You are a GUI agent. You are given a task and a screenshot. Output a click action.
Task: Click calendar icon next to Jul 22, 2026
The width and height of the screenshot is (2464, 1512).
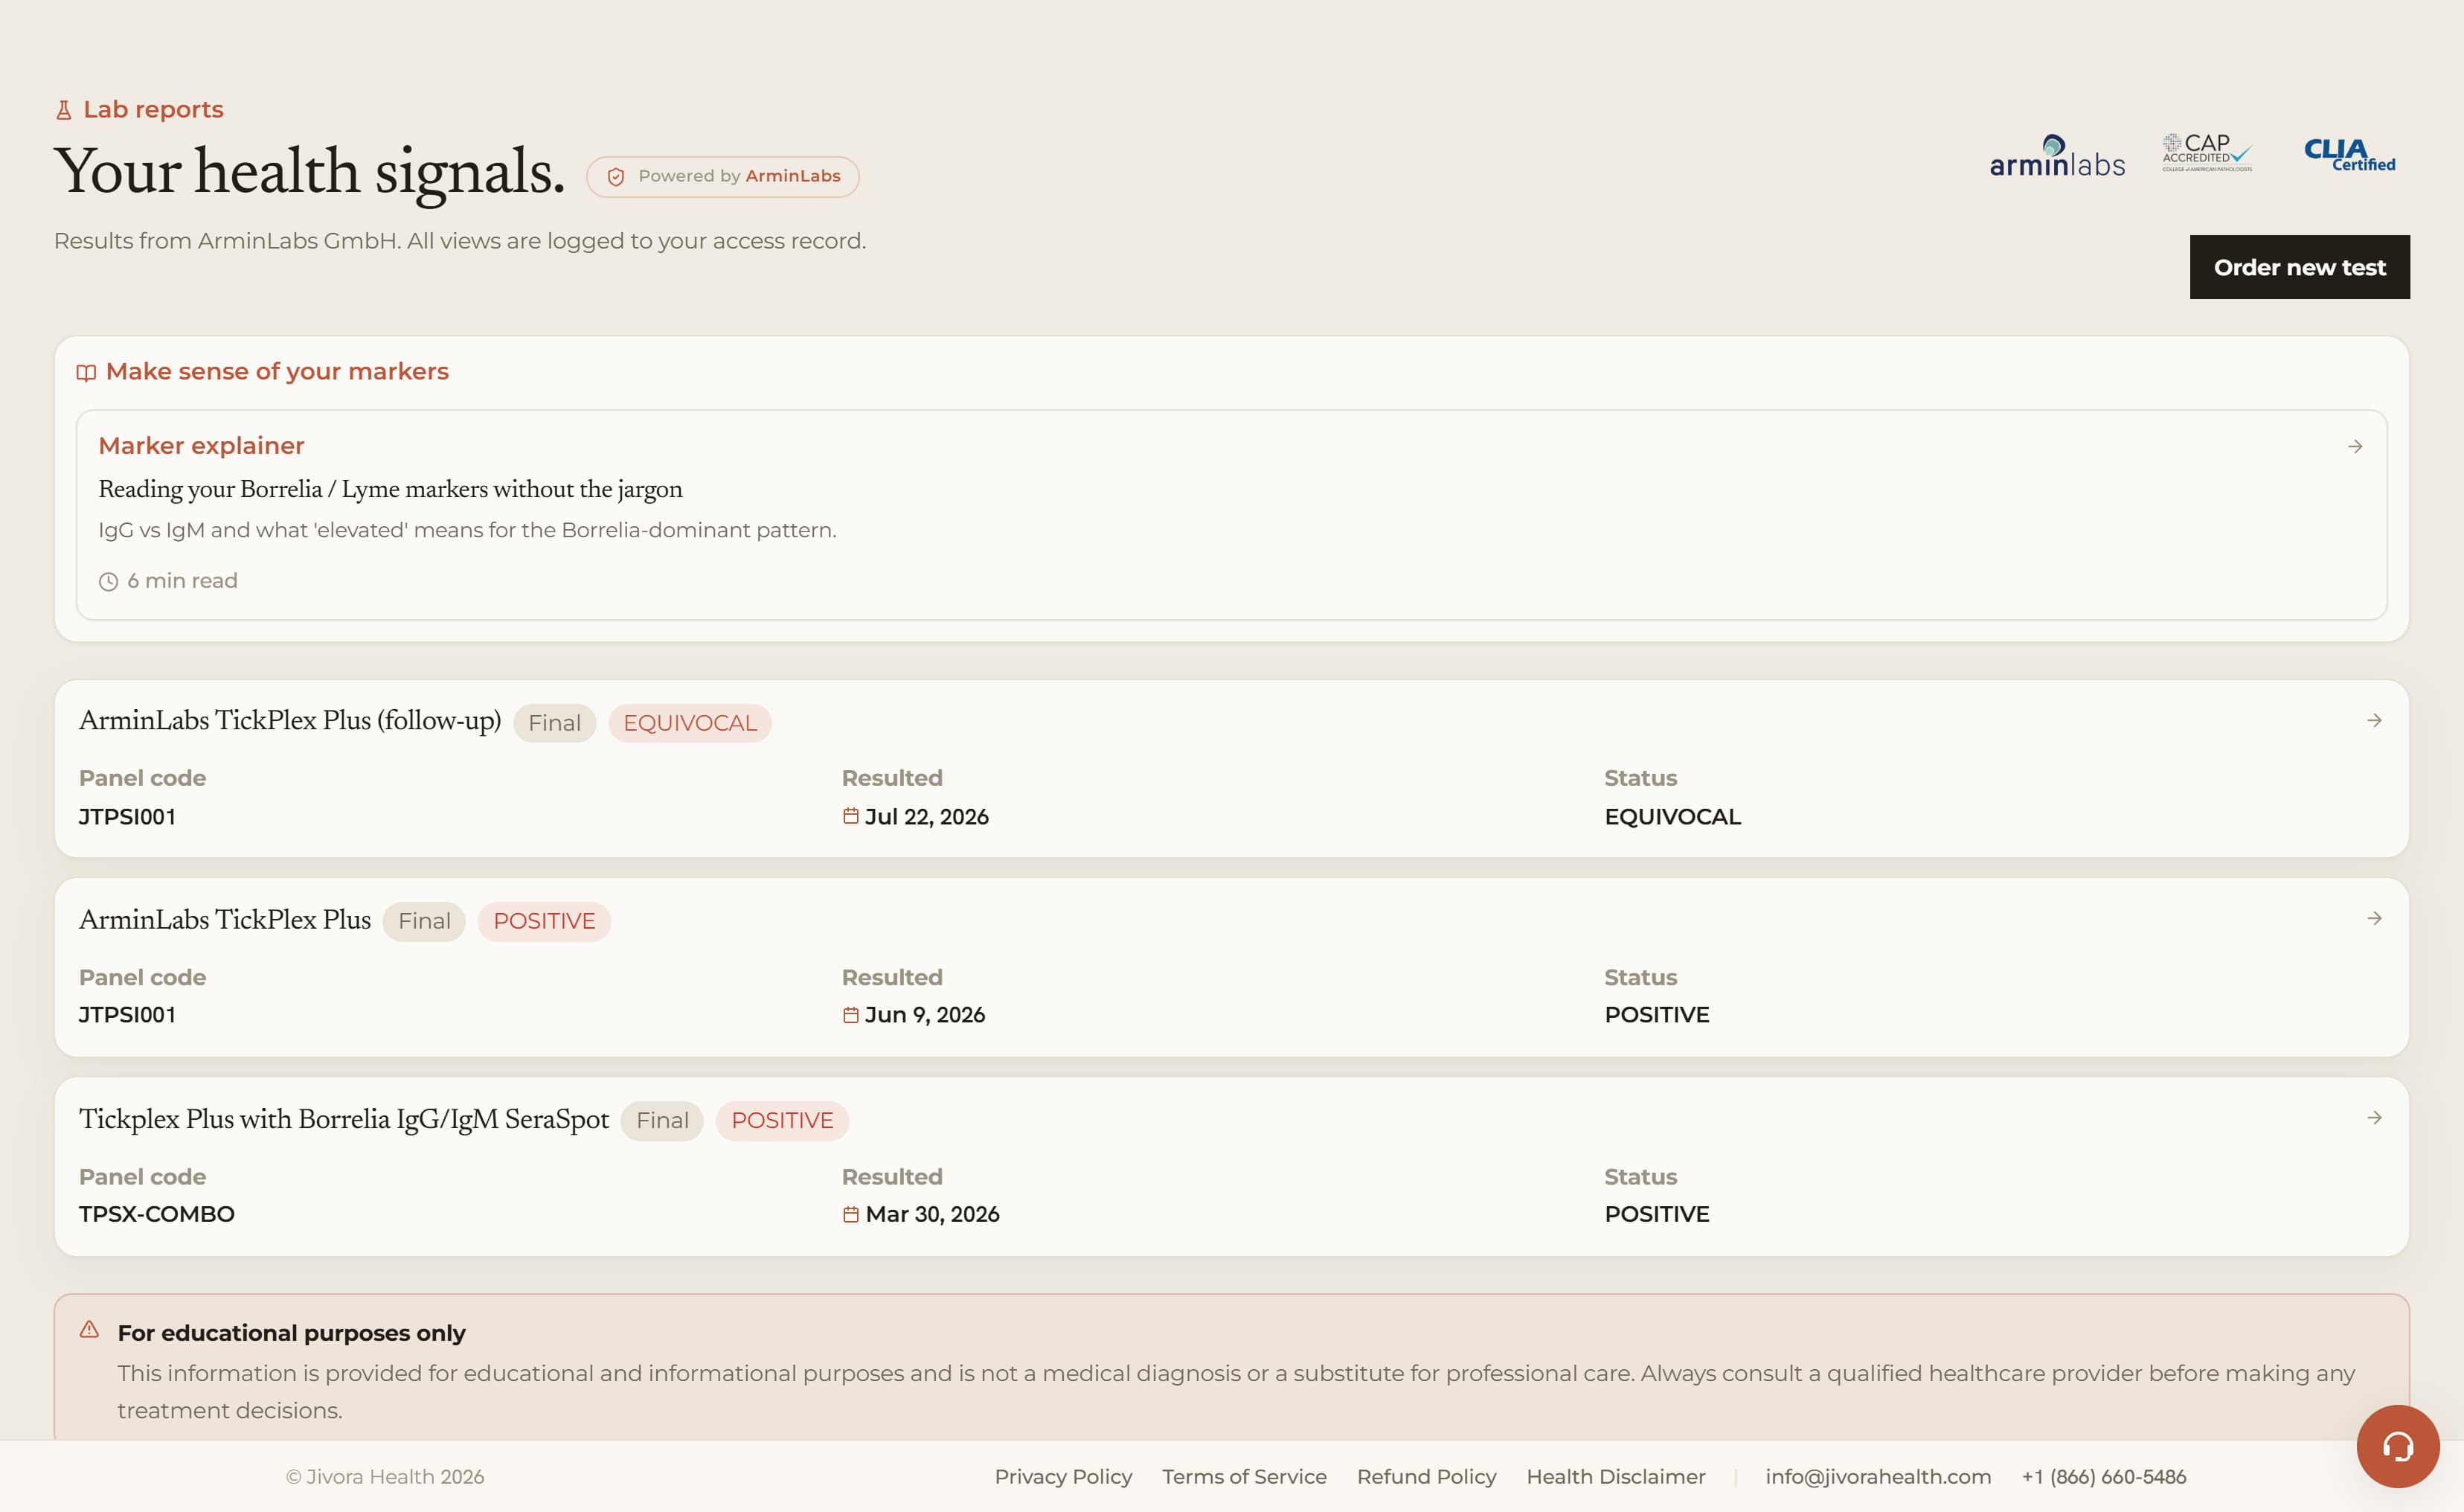tap(851, 816)
